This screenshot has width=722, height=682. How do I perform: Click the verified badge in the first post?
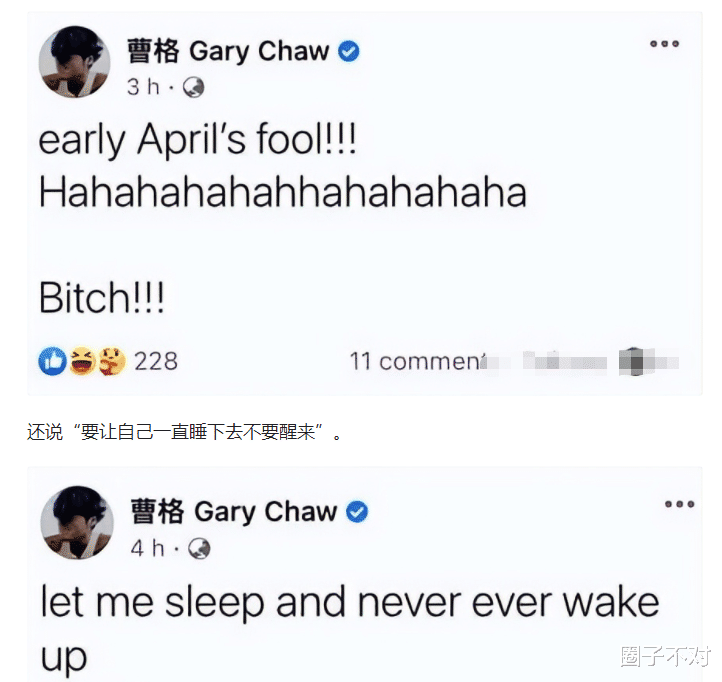pos(349,51)
